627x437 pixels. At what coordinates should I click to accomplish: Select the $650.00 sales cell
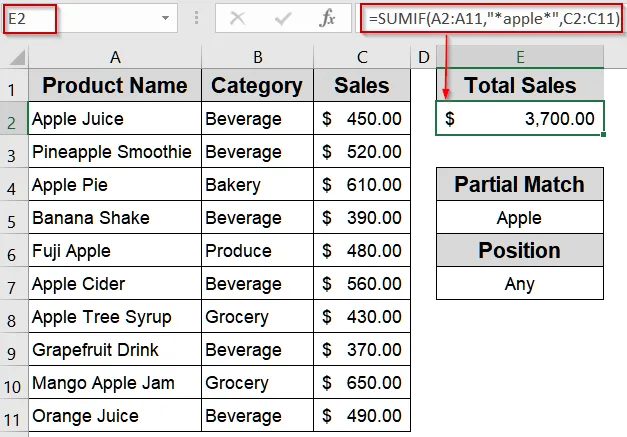(x=362, y=382)
